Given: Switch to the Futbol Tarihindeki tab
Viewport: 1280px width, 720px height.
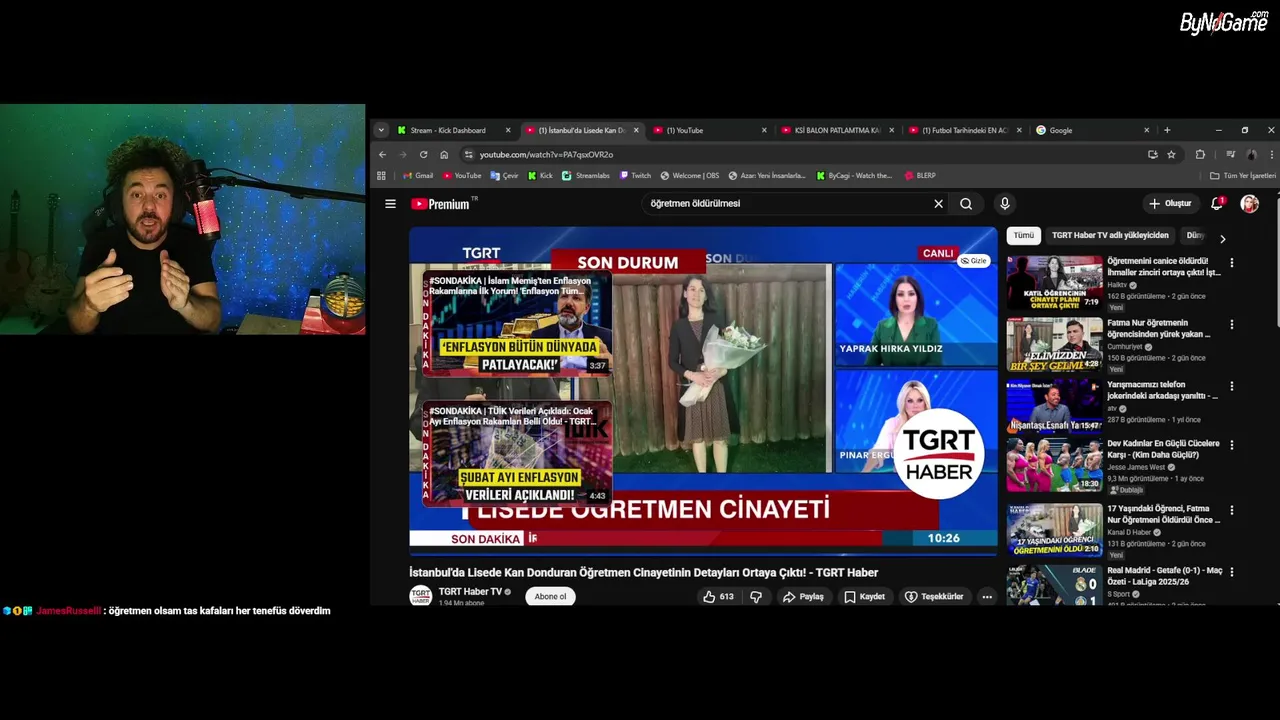Looking at the screenshot, I should tap(965, 130).
